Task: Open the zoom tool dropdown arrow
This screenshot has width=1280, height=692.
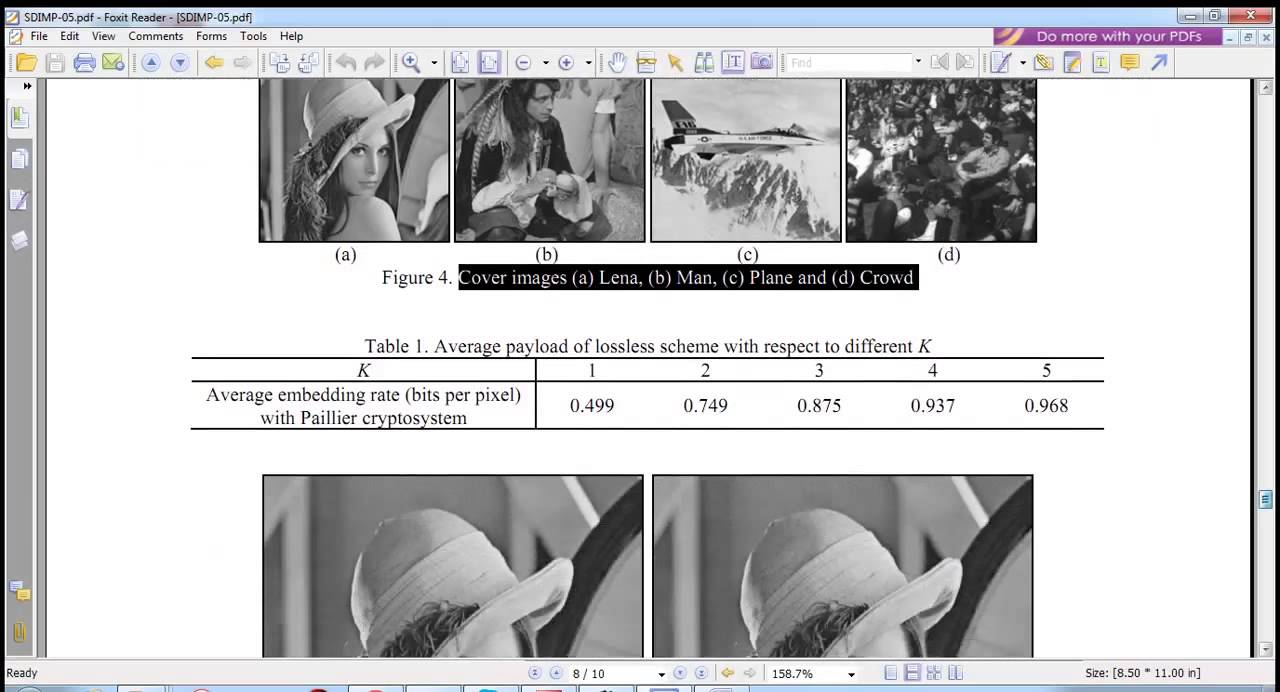Action: [x=434, y=63]
